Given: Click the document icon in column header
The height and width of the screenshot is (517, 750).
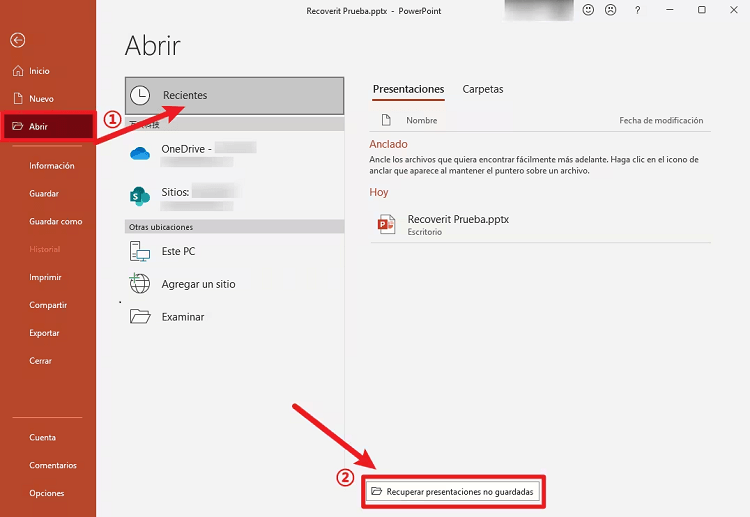Looking at the screenshot, I should click(x=386, y=120).
